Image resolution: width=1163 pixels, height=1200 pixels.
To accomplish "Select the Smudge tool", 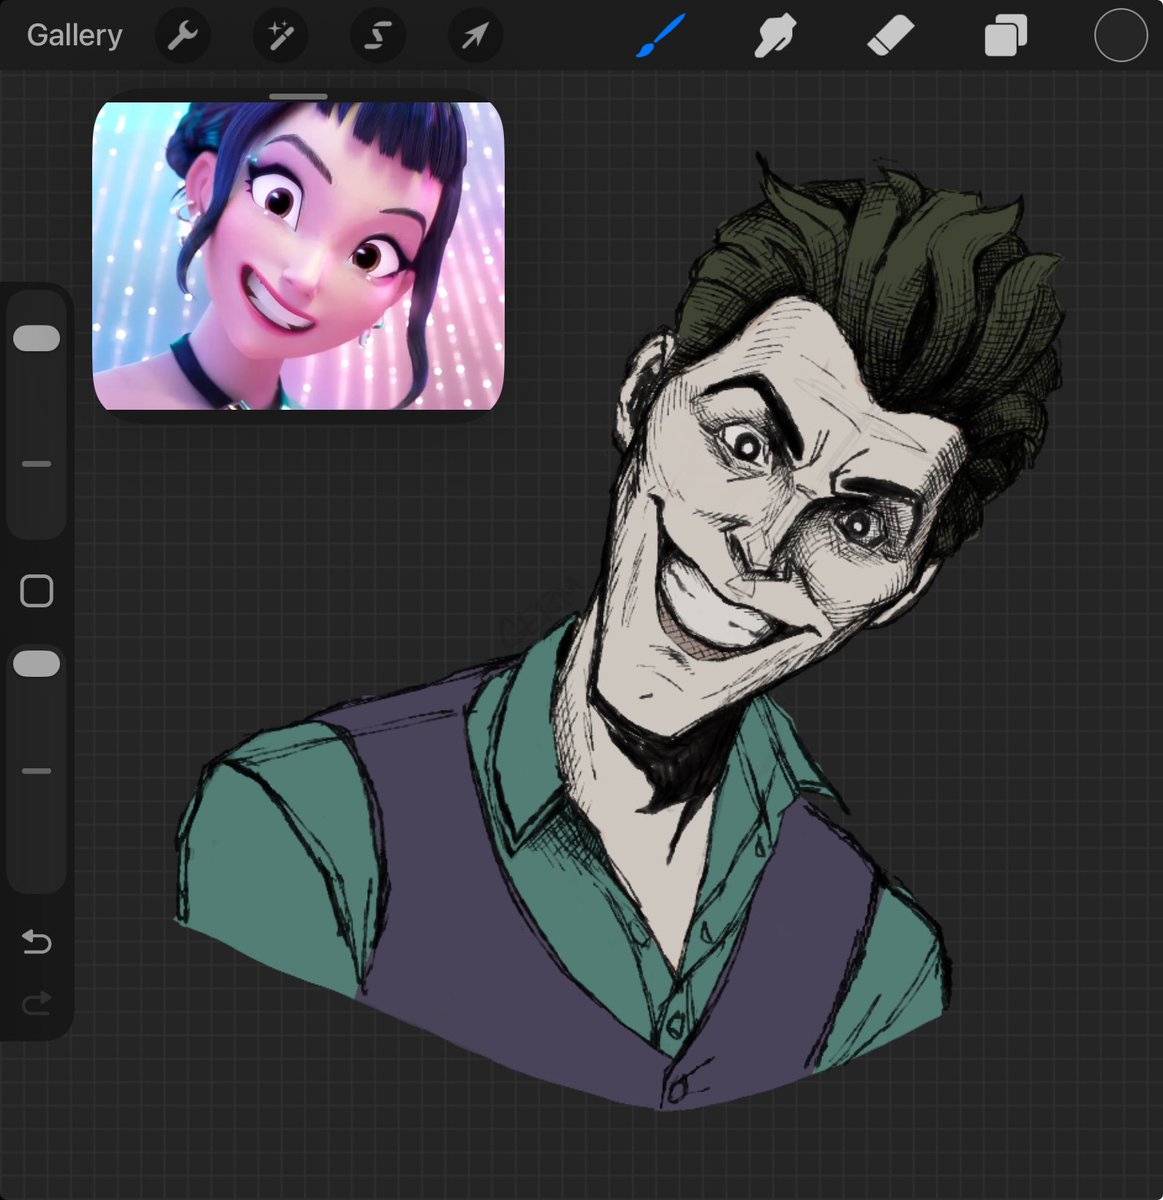I will tap(775, 37).
